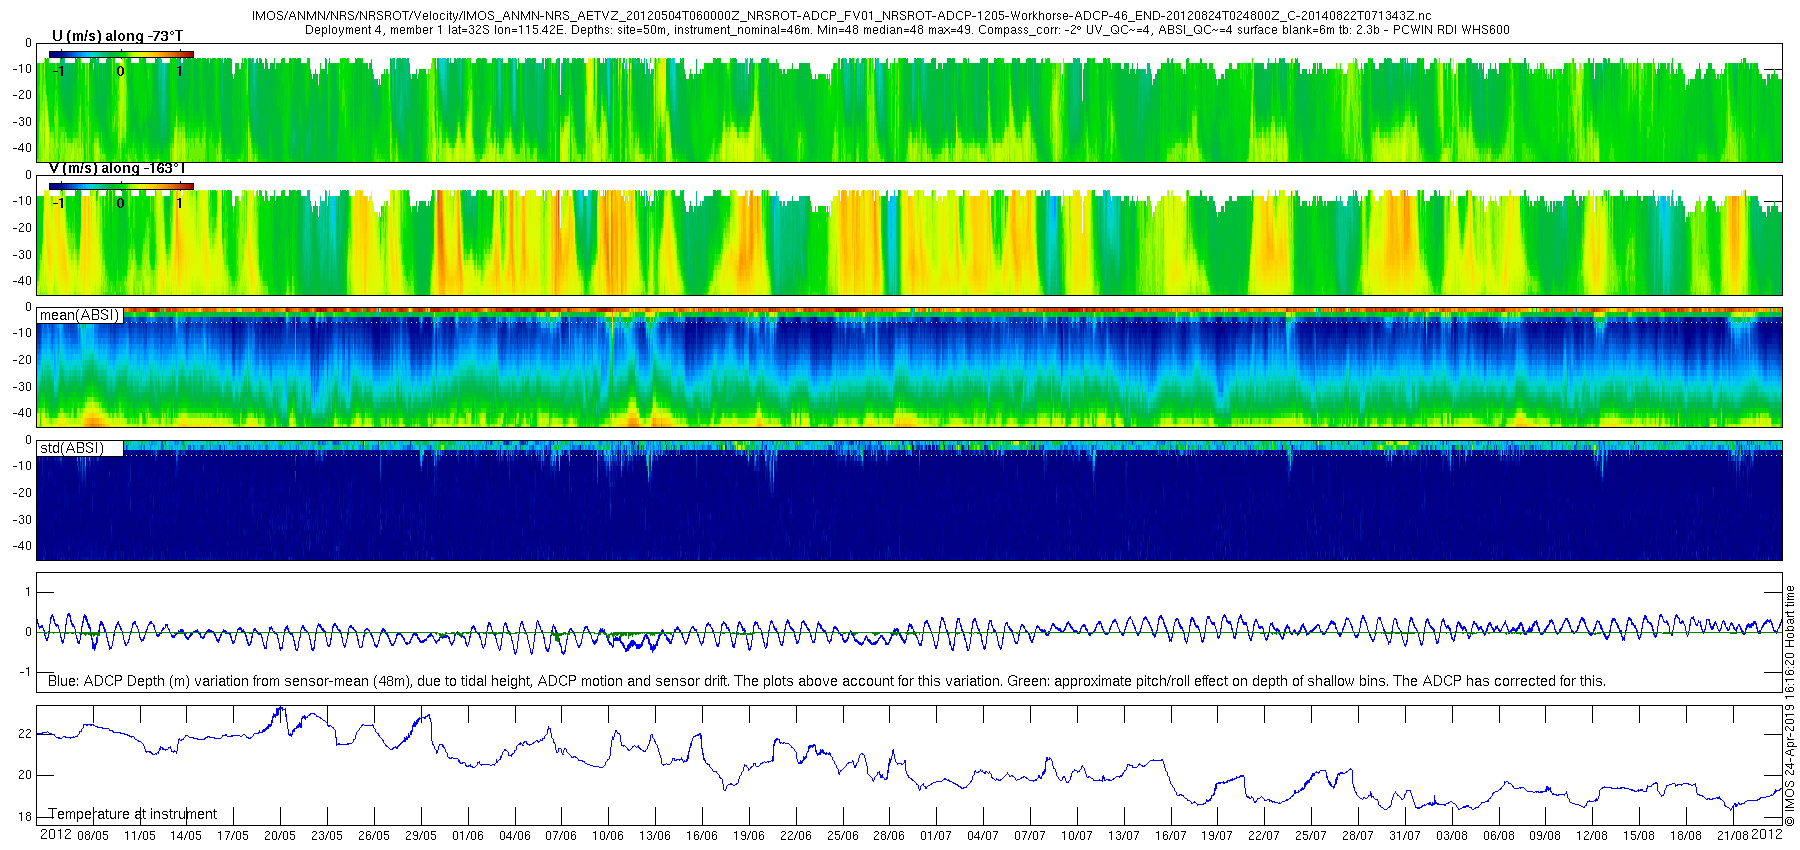This screenshot has width=1800, height=850.
Task: Click the 22 degree temperature axis tick
Action: (x=25, y=734)
